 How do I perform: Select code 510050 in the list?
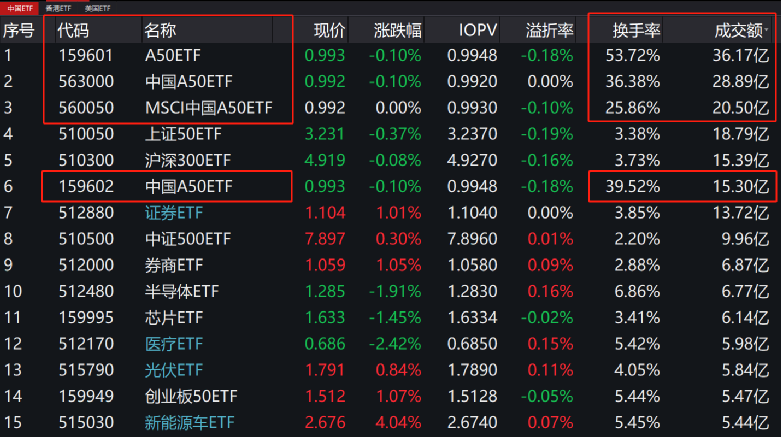[86, 134]
